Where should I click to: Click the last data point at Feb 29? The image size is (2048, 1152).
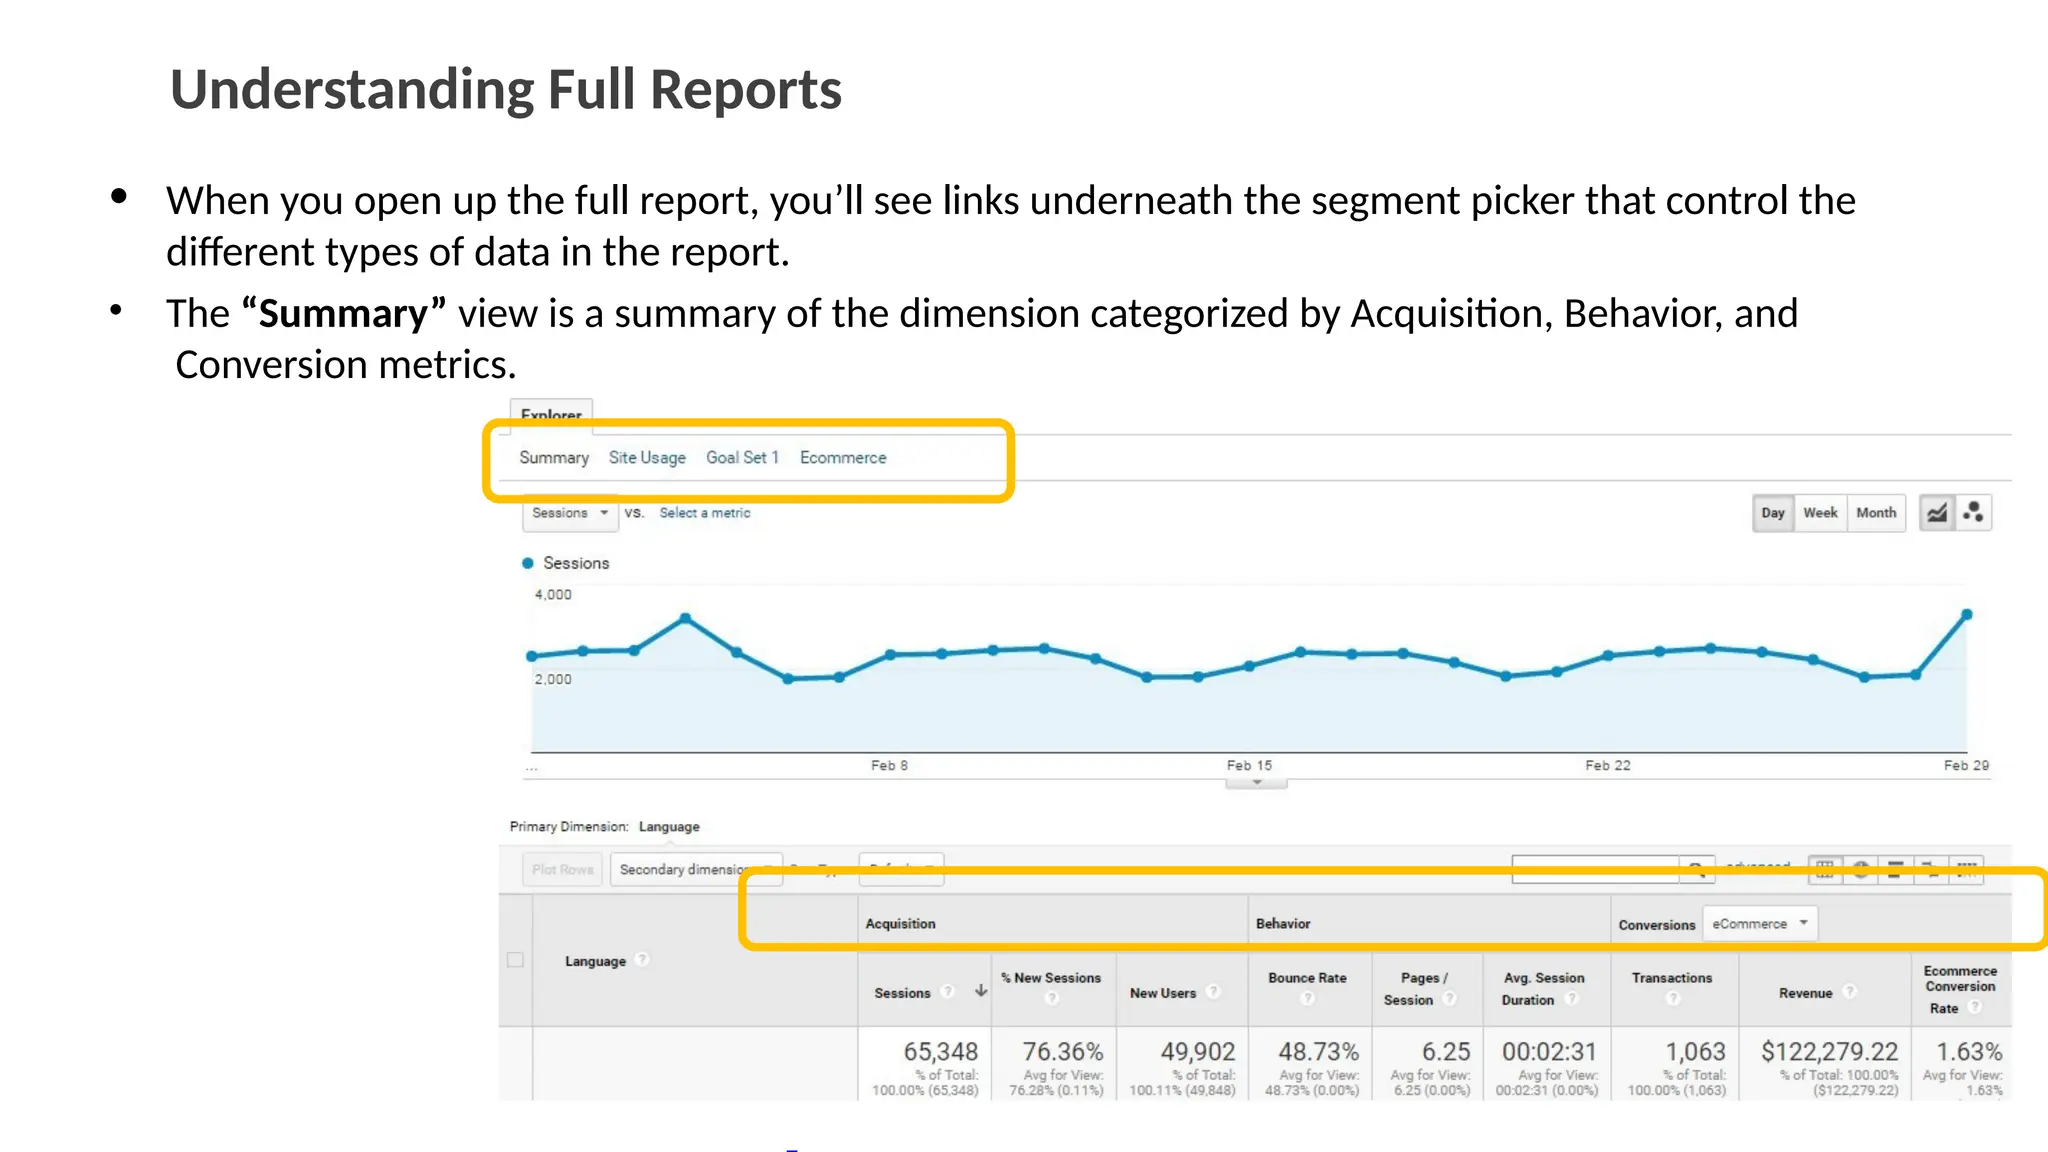[1967, 614]
